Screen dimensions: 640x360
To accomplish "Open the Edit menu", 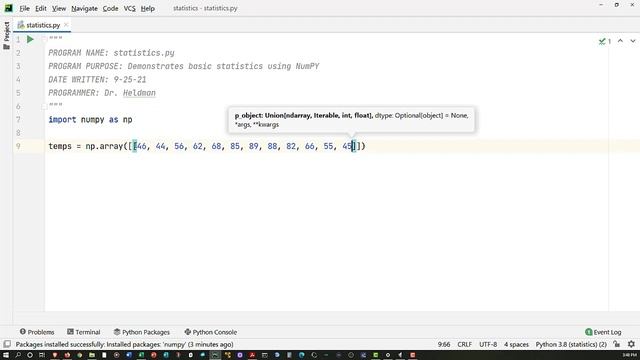I will pos(41,8).
